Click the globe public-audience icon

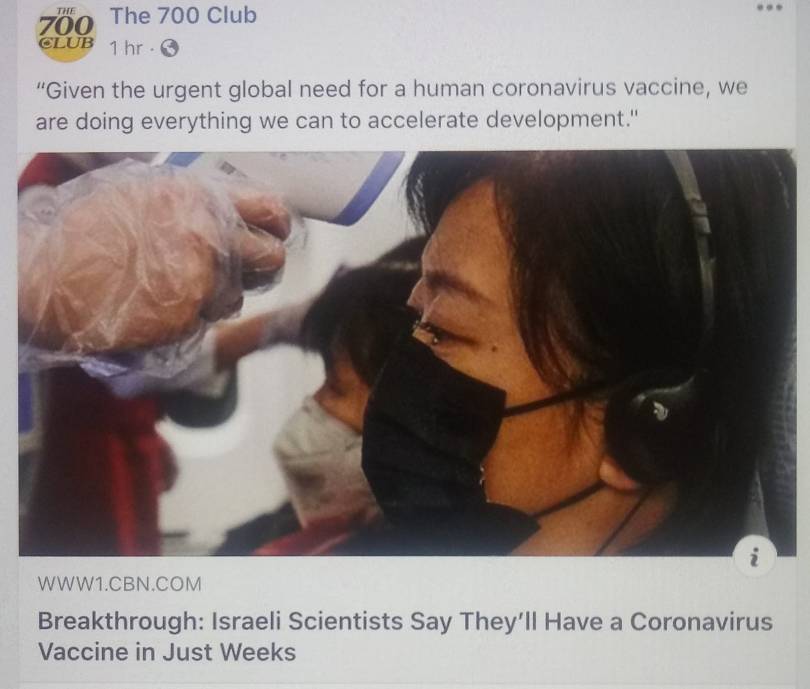pos(169,49)
